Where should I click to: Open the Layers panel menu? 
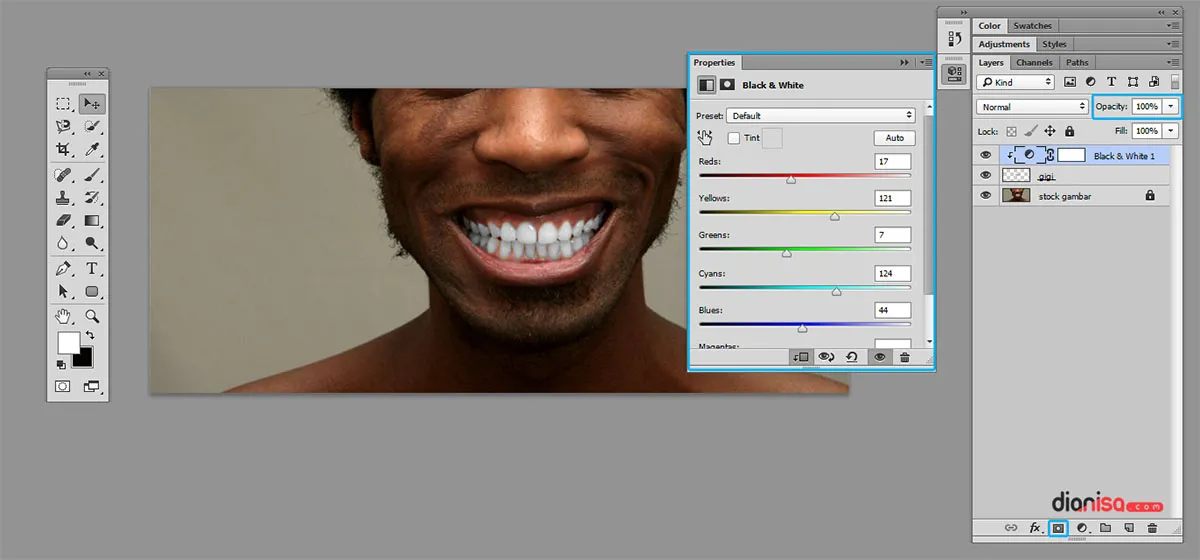[1174, 62]
